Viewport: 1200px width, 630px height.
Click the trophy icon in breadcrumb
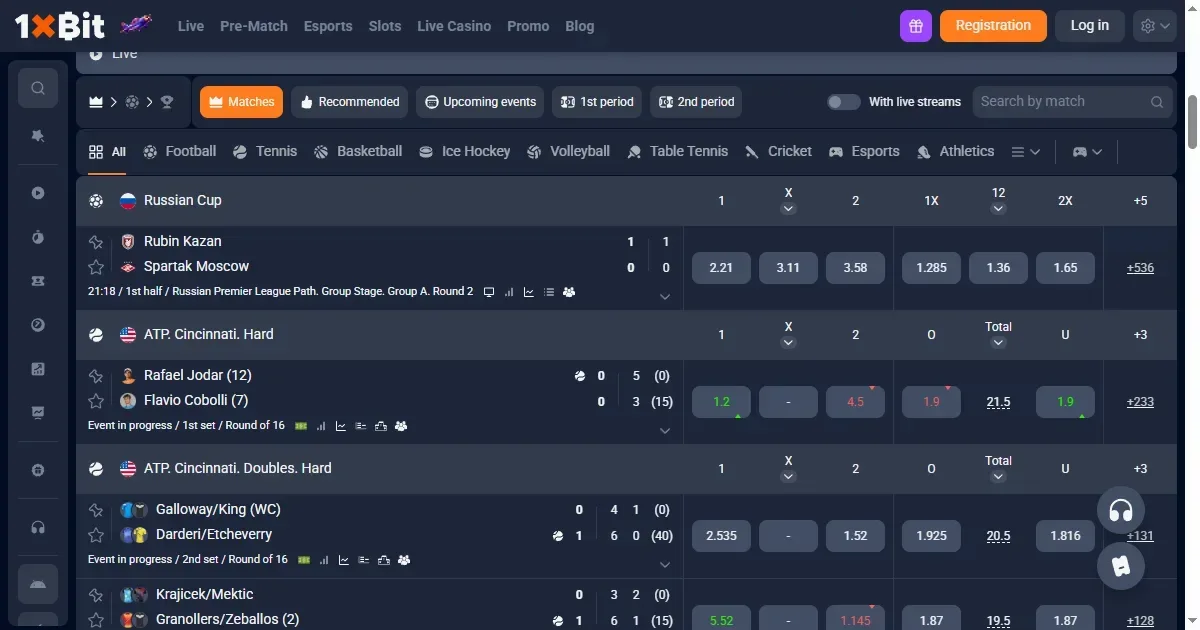coord(167,102)
